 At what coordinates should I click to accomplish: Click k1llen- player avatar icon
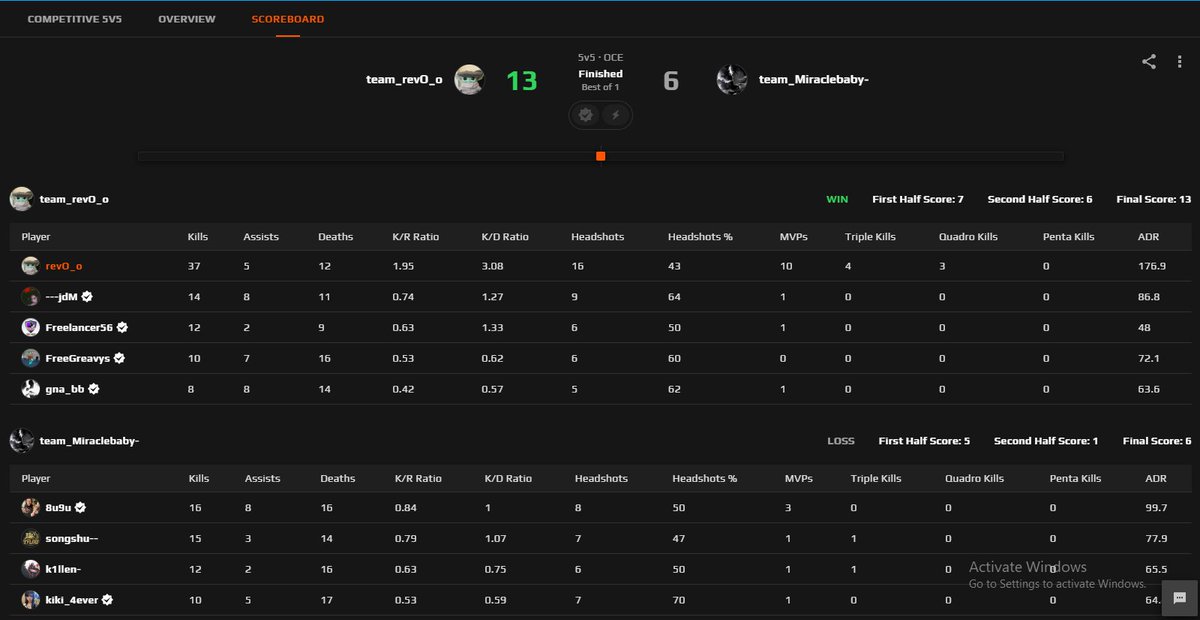(31, 569)
